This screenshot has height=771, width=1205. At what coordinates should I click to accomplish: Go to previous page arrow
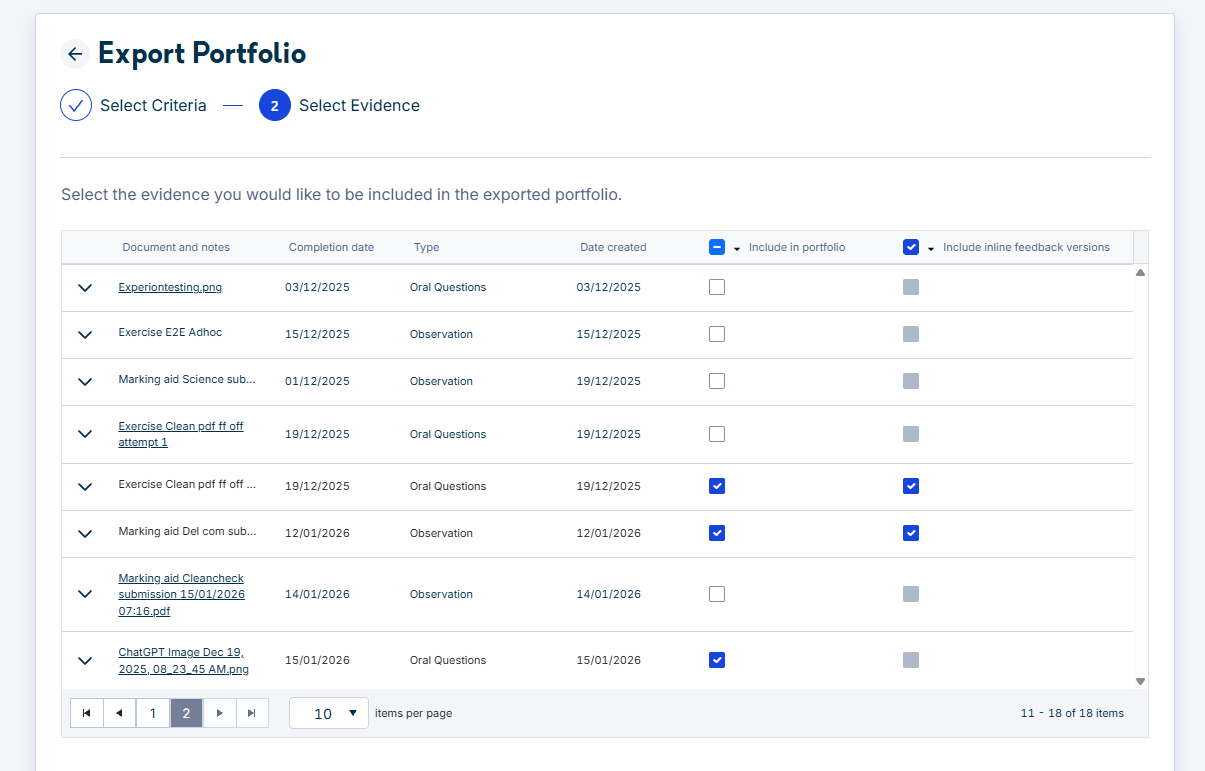click(x=120, y=713)
